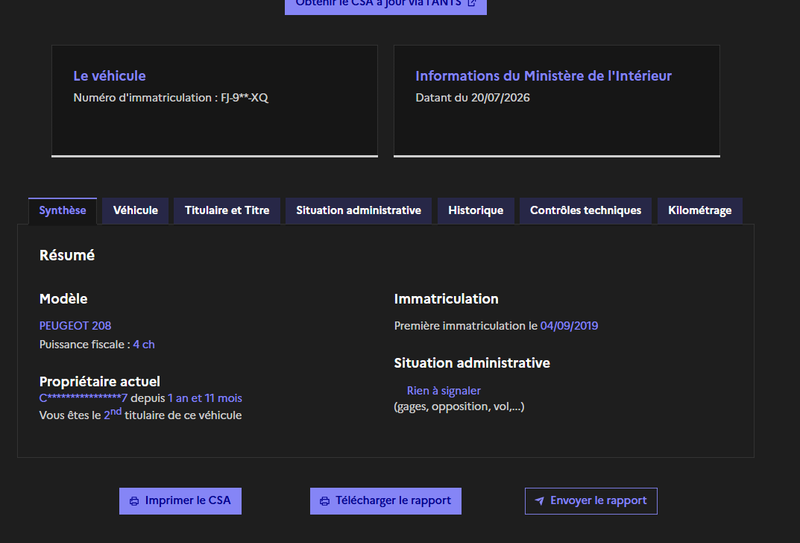Switch to the Kilométrage tab
Image resolution: width=800 pixels, height=543 pixels.
699,211
